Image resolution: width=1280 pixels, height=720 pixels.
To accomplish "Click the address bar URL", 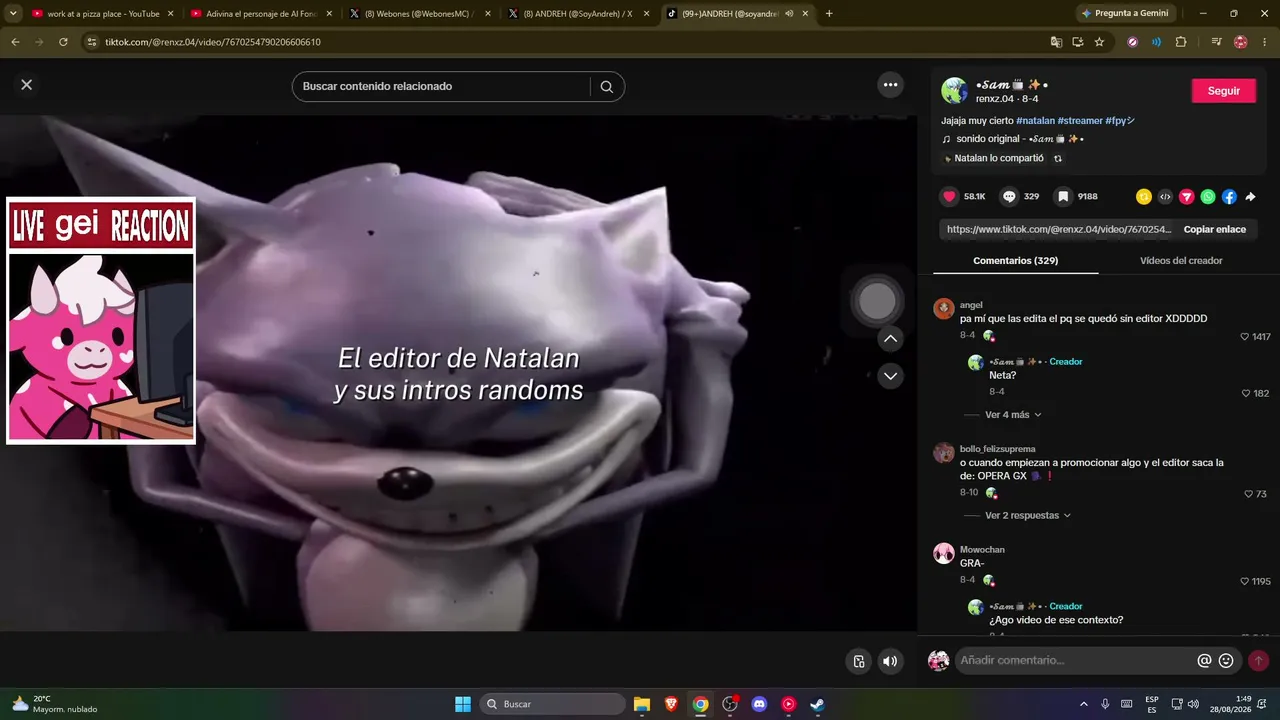I will pyautogui.click(x=212, y=42).
